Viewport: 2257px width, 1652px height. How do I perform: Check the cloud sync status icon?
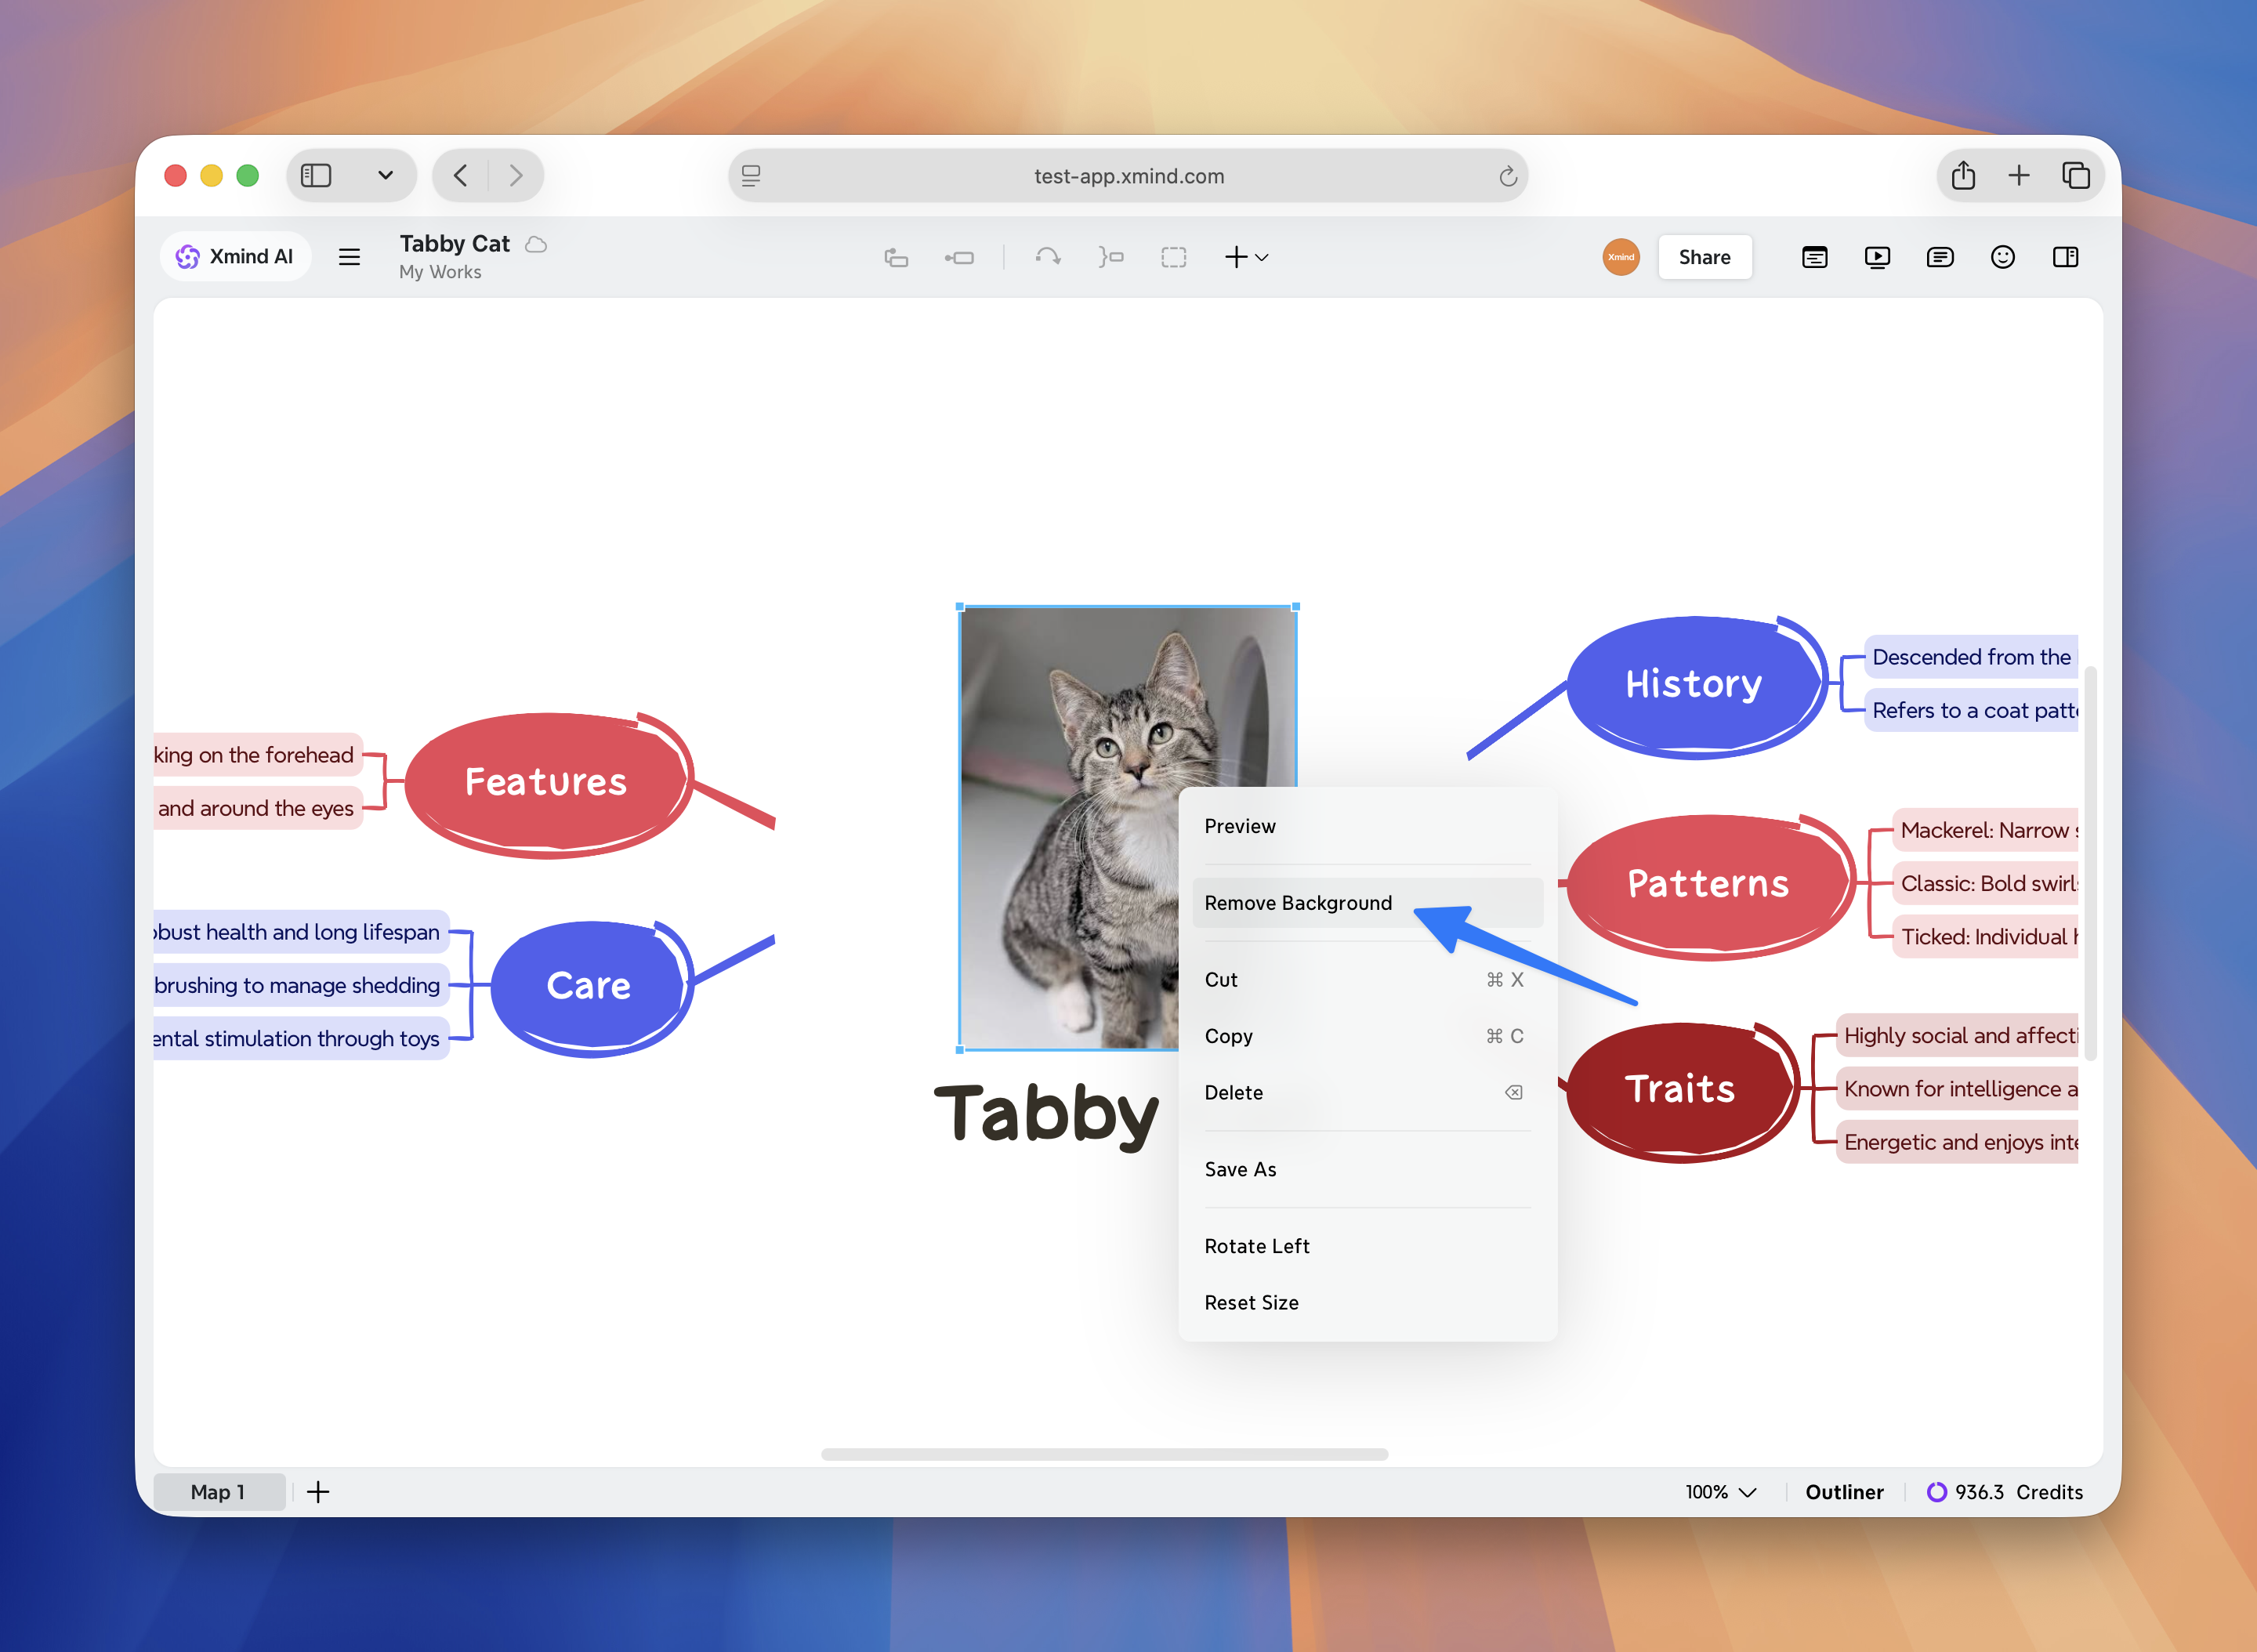point(536,244)
